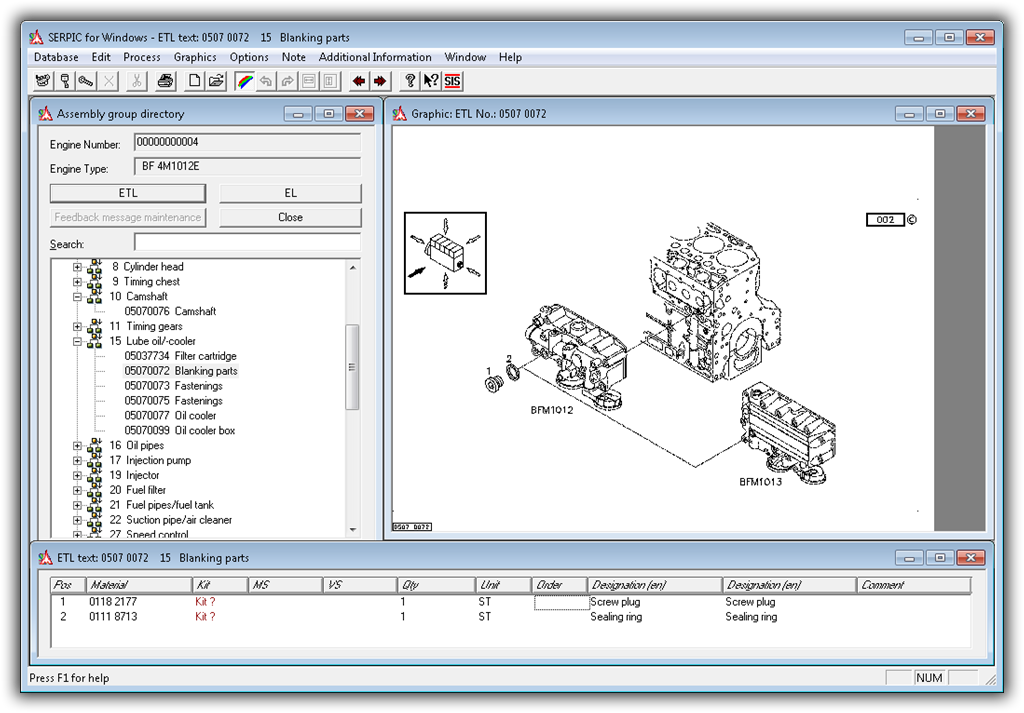The width and height of the screenshot is (1024, 713).
Task: Click the ETL text window title icon
Action: (x=45, y=558)
